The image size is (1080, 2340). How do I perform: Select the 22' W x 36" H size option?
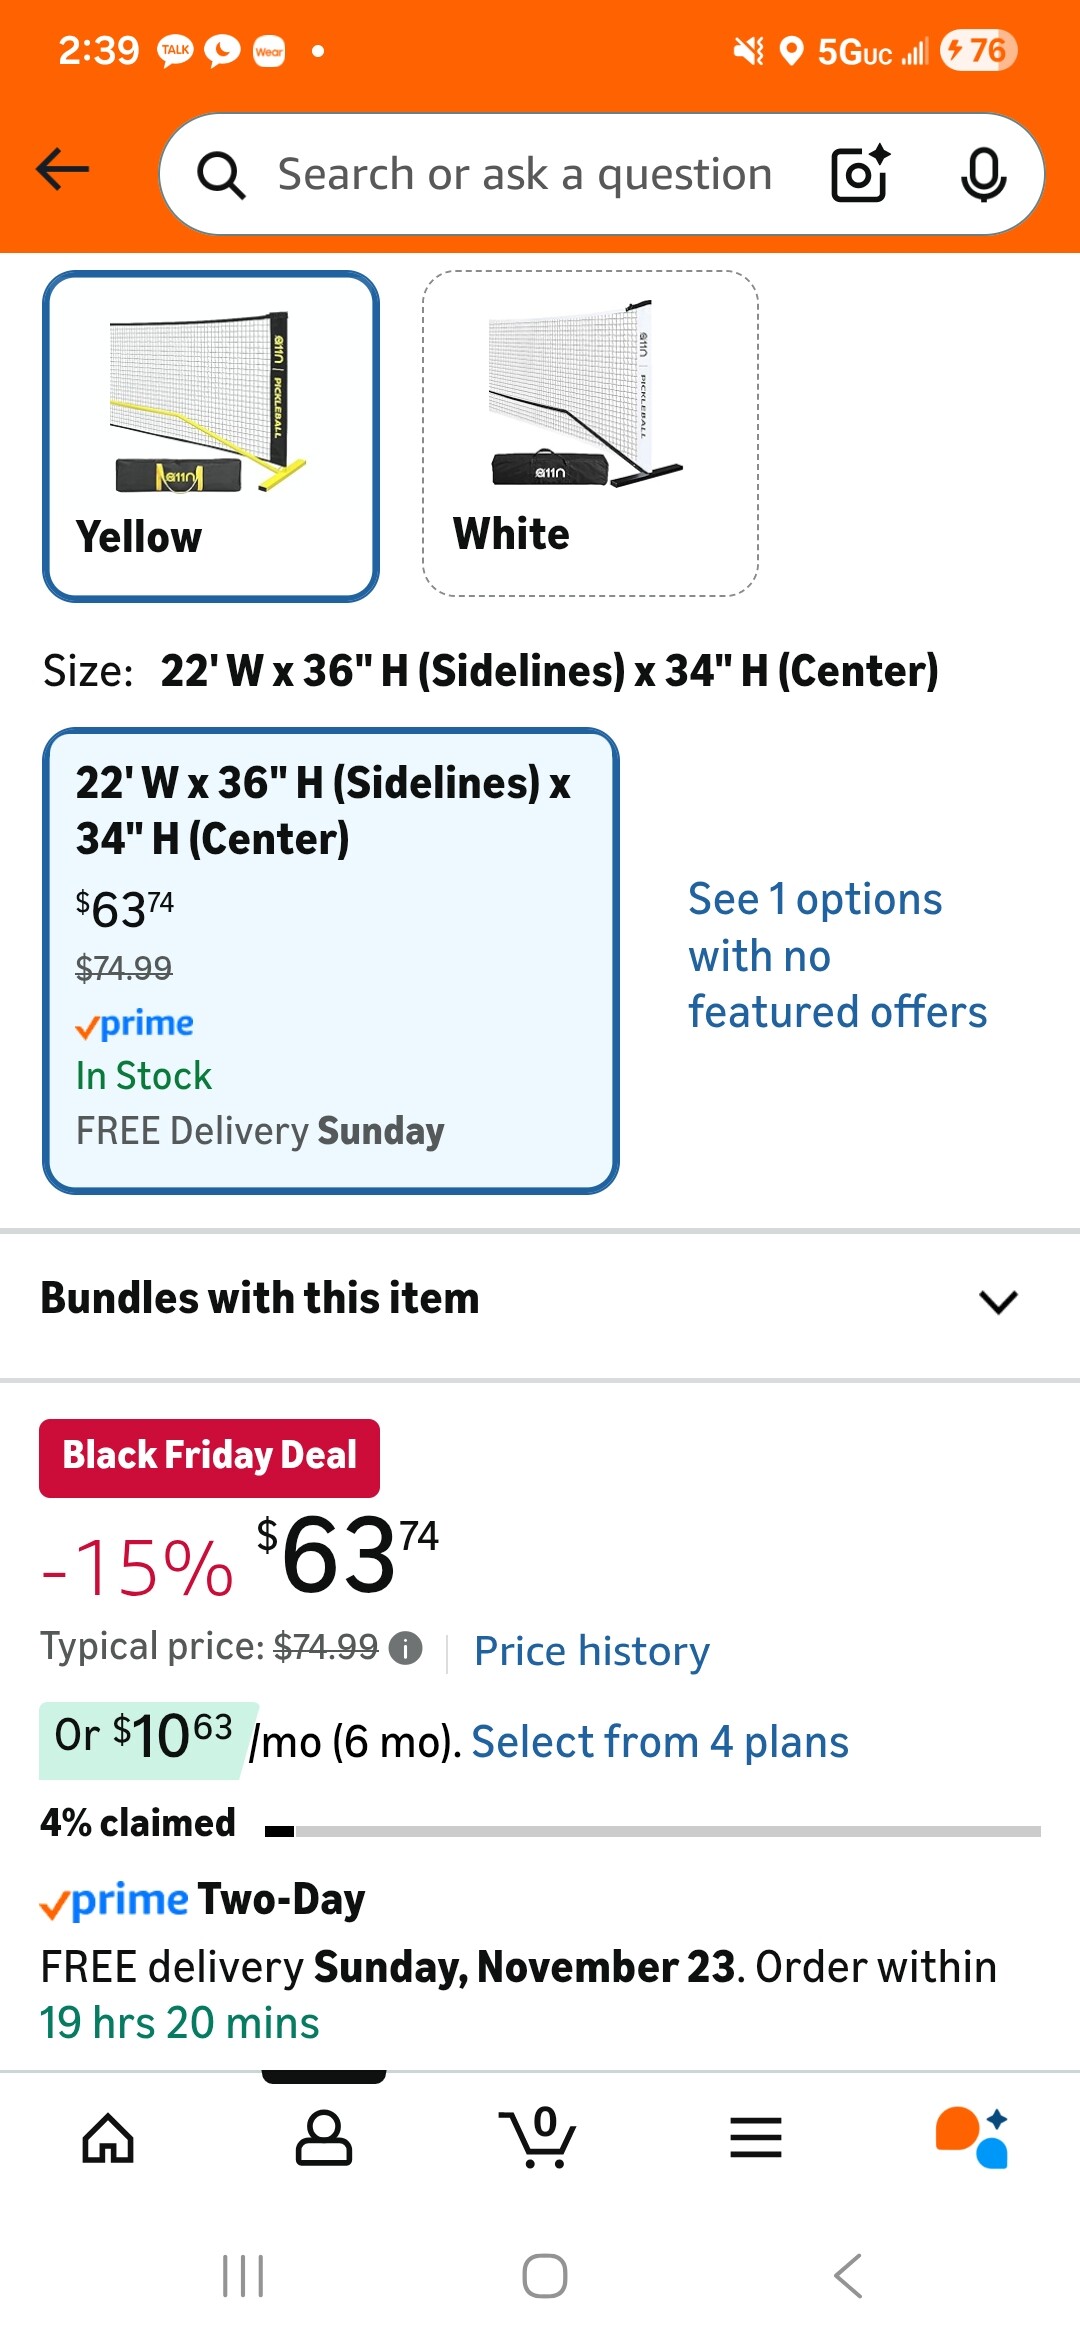point(331,960)
